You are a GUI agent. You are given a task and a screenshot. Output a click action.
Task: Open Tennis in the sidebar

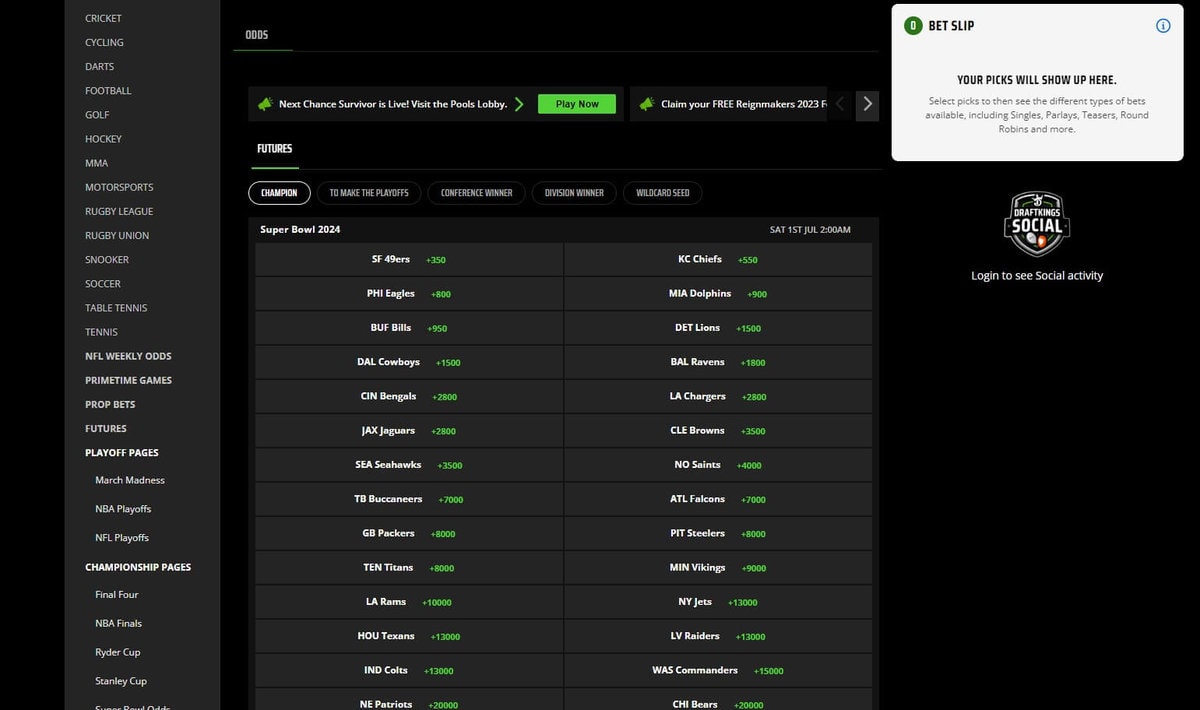[x=101, y=332]
